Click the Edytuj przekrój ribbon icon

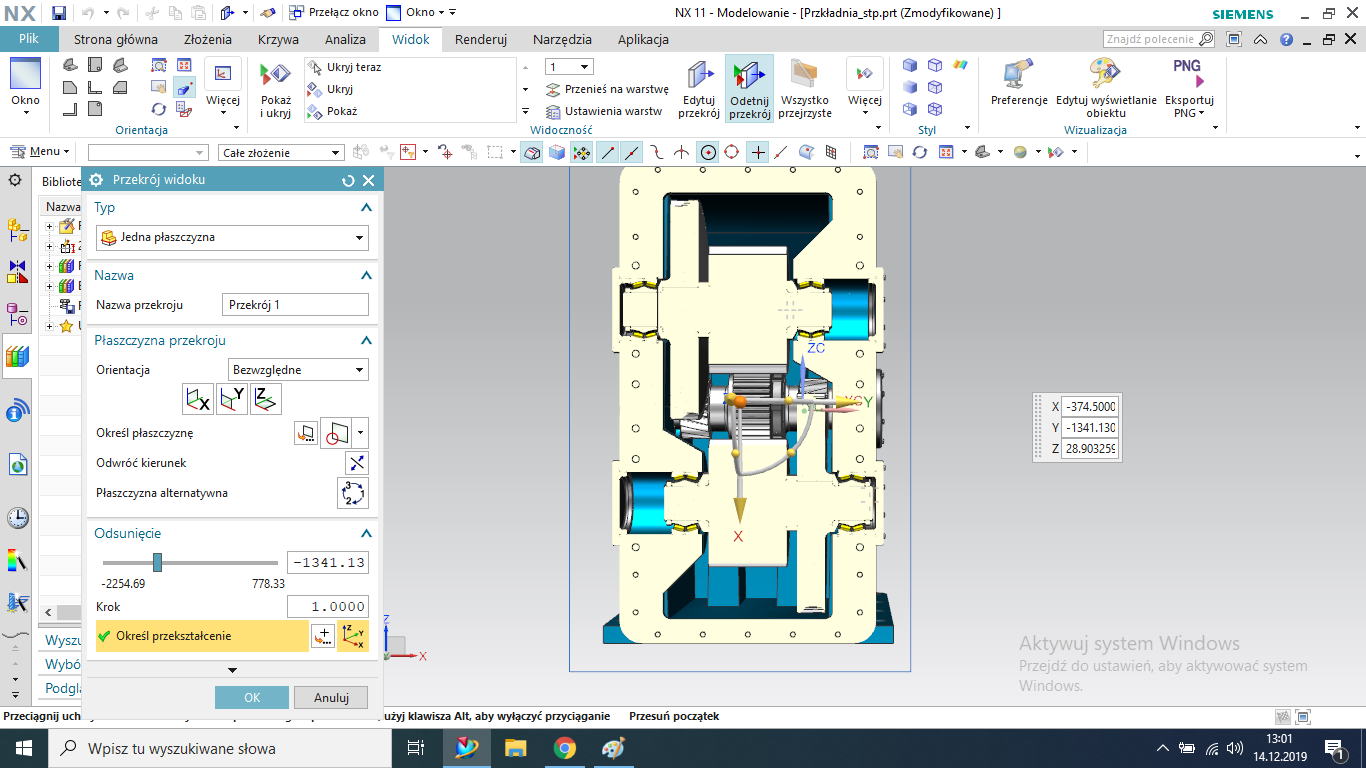pyautogui.click(x=699, y=90)
